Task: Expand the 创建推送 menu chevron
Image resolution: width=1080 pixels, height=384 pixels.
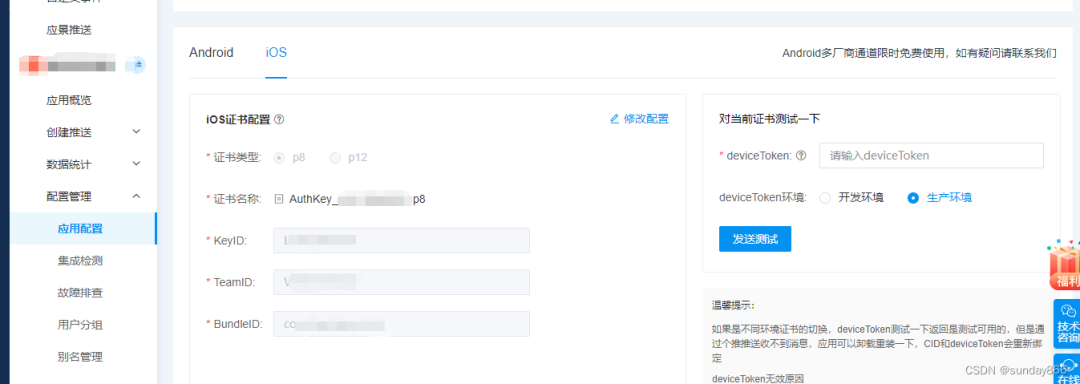Action: 136,131
